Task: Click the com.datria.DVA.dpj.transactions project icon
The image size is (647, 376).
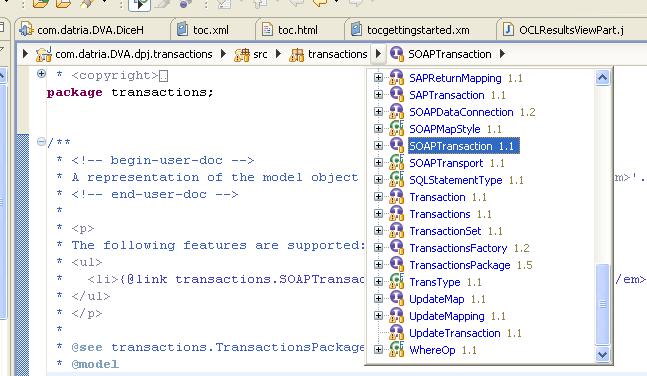Action: (x=44, y=54)
